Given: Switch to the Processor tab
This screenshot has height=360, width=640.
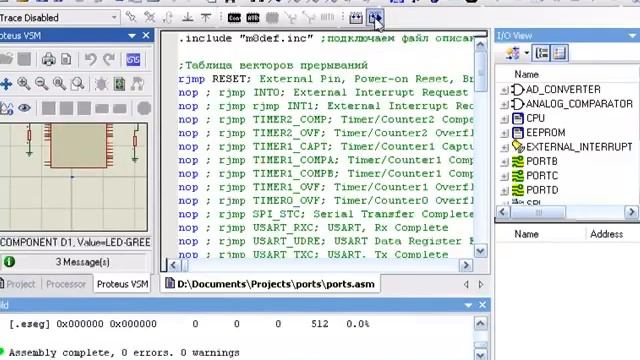Looking at the screenshot, I should 66,284.
